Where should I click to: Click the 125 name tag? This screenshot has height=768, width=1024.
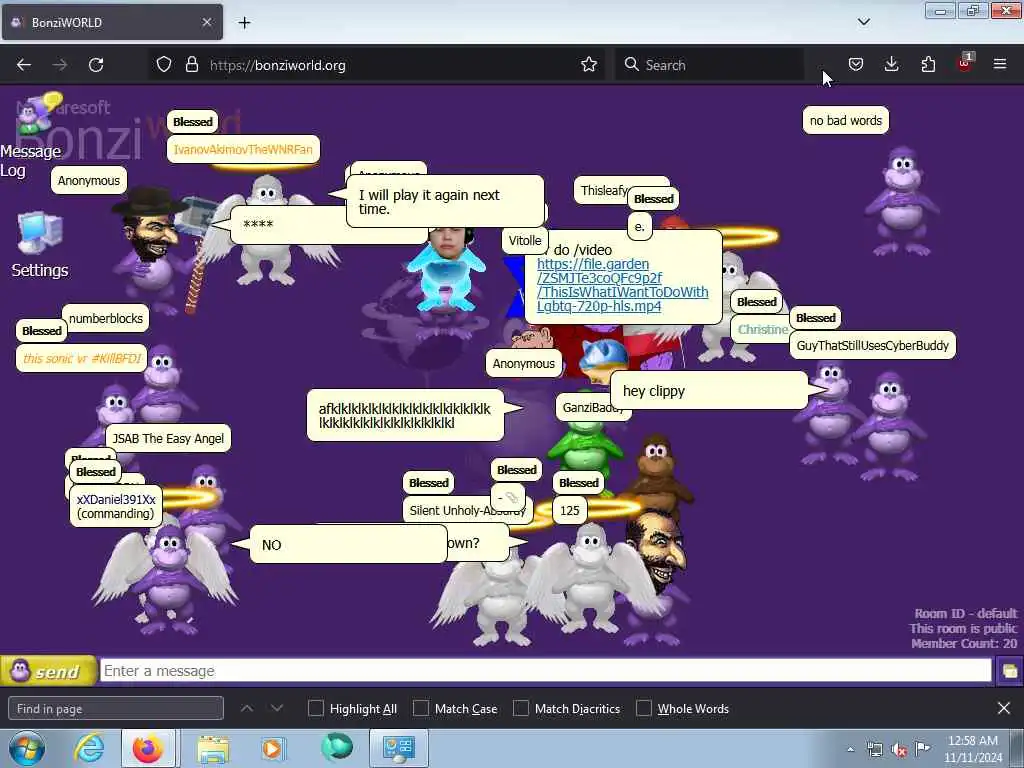tap(569, 510)
